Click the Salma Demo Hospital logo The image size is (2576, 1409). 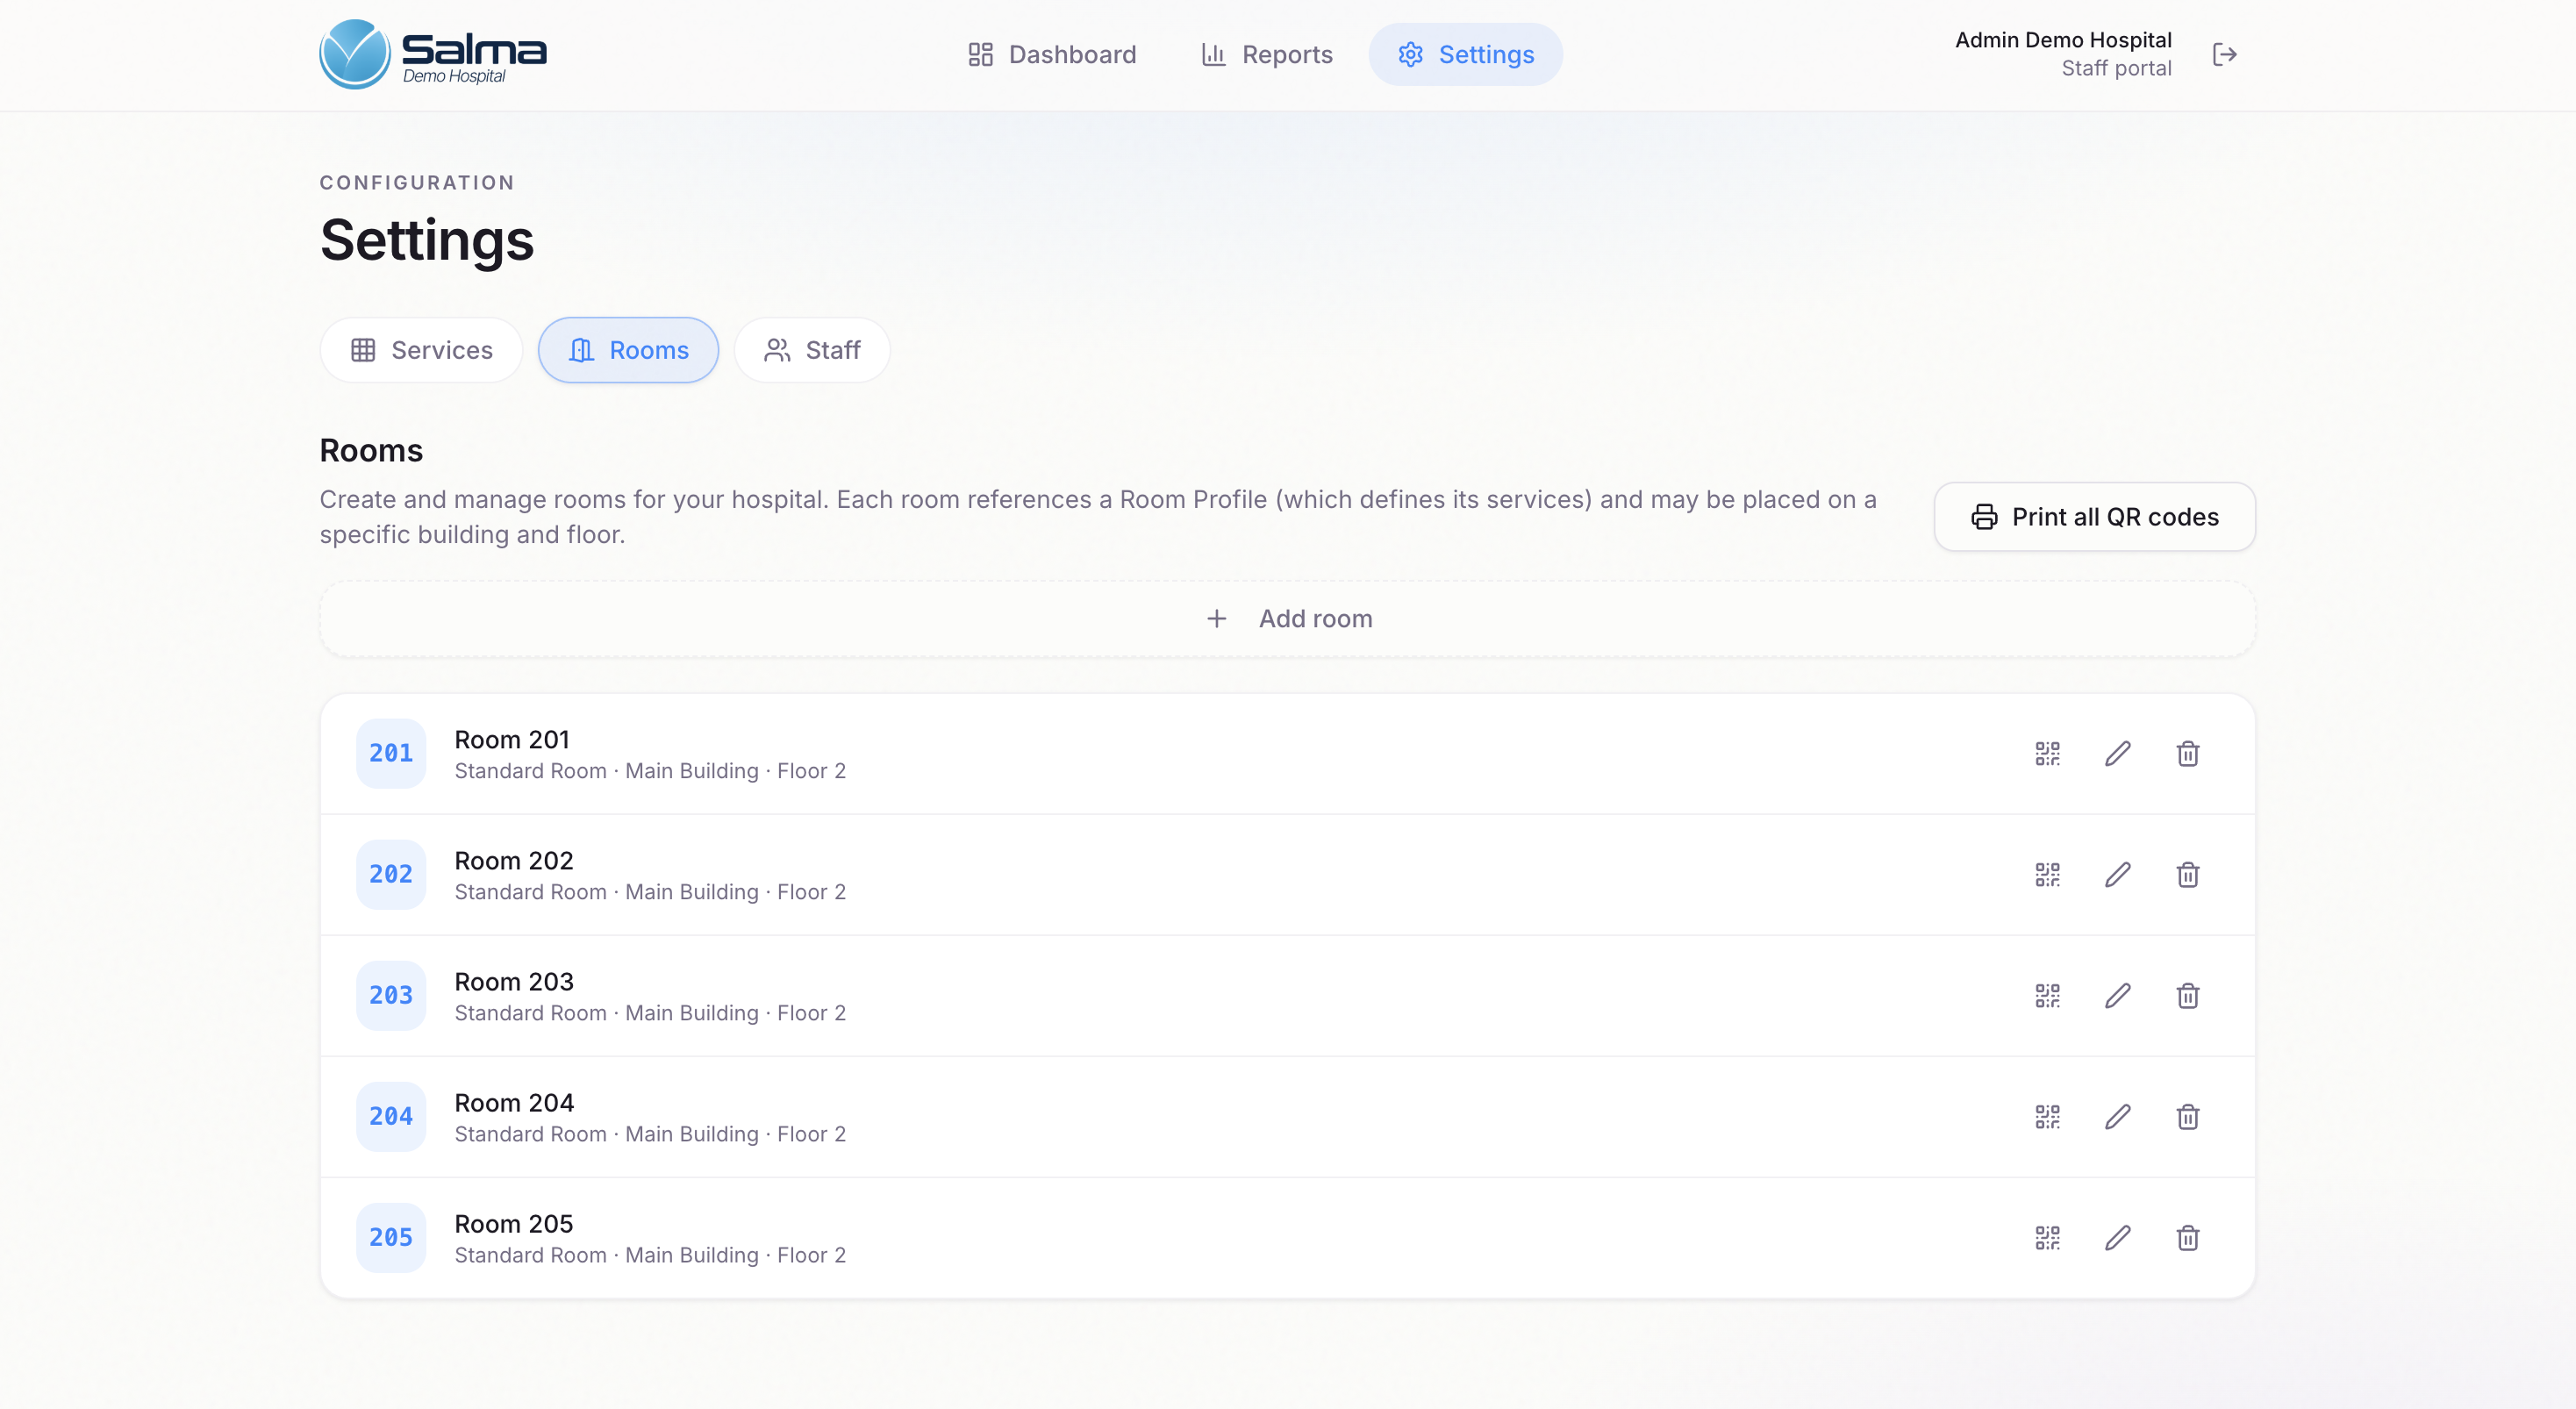coord(433,54)
